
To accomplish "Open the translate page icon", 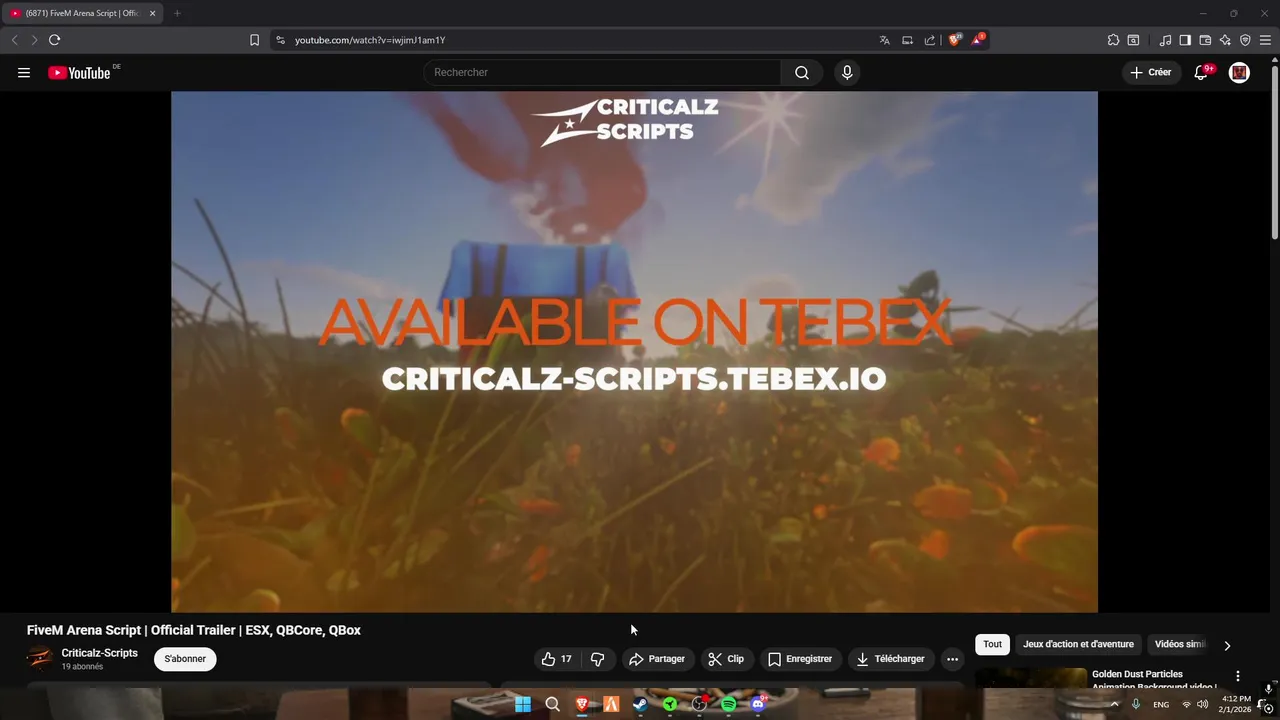I will pyautogui.click(x=884, y=40).
